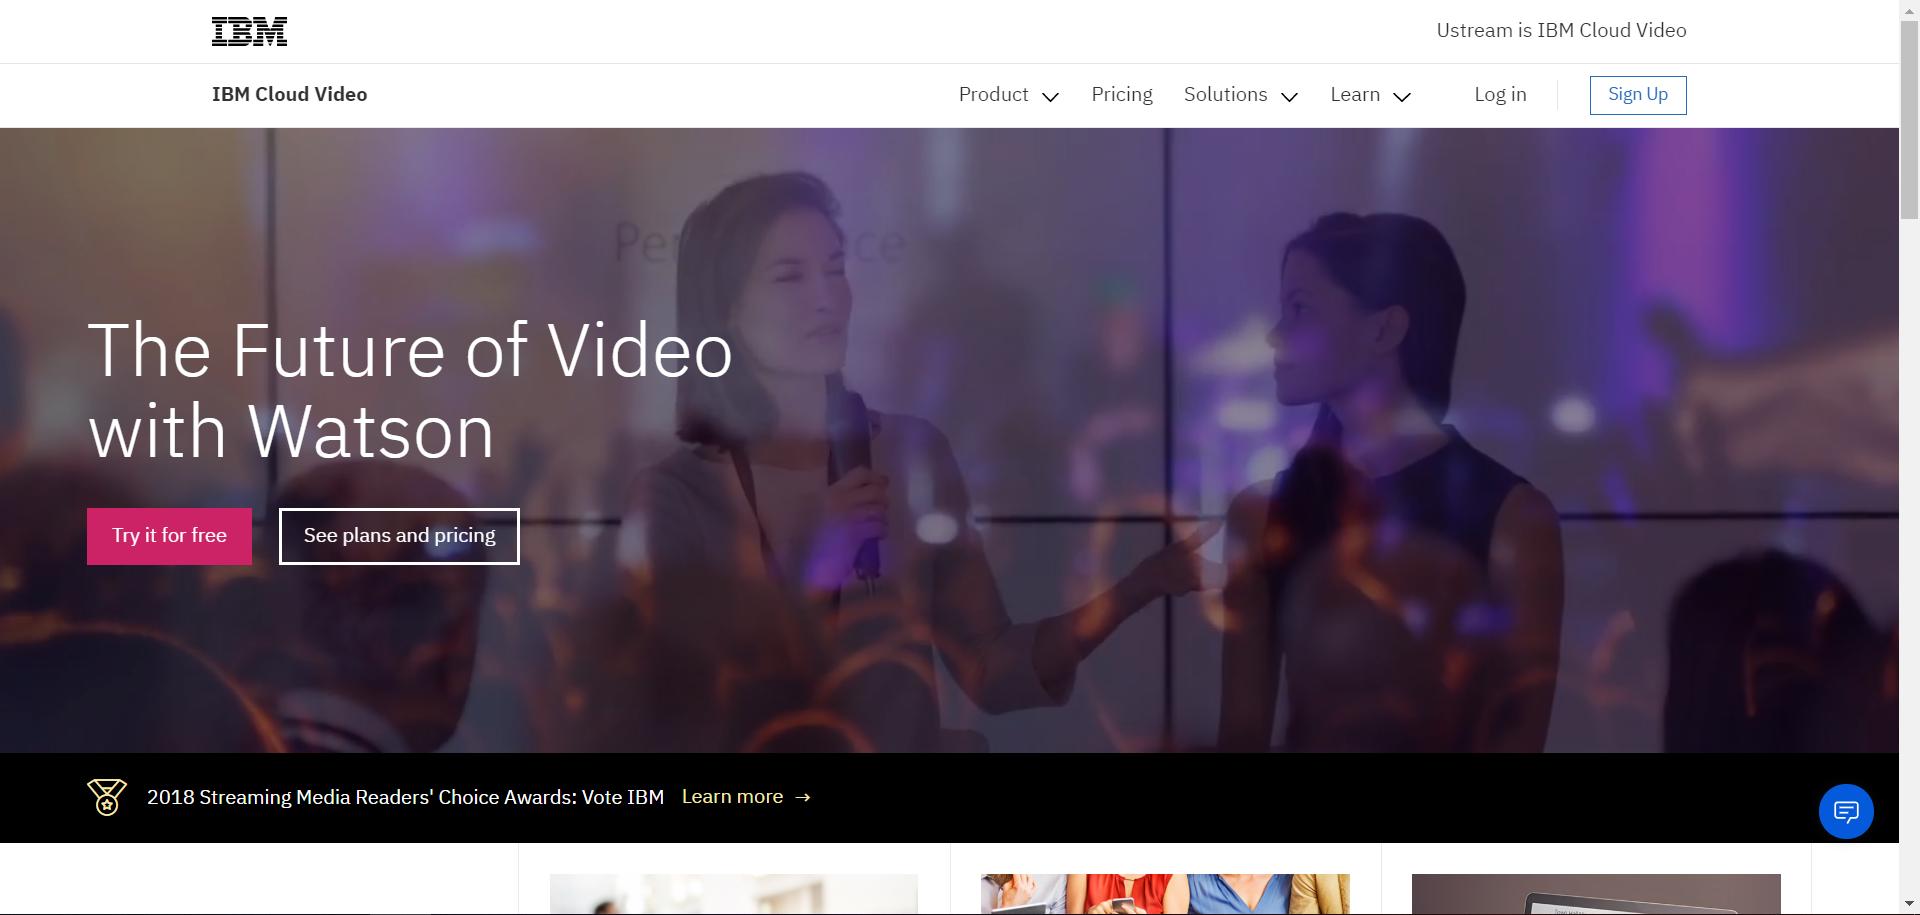1920x915 pixels.
Task: Click the IBM logo
Action: (249, 32)
